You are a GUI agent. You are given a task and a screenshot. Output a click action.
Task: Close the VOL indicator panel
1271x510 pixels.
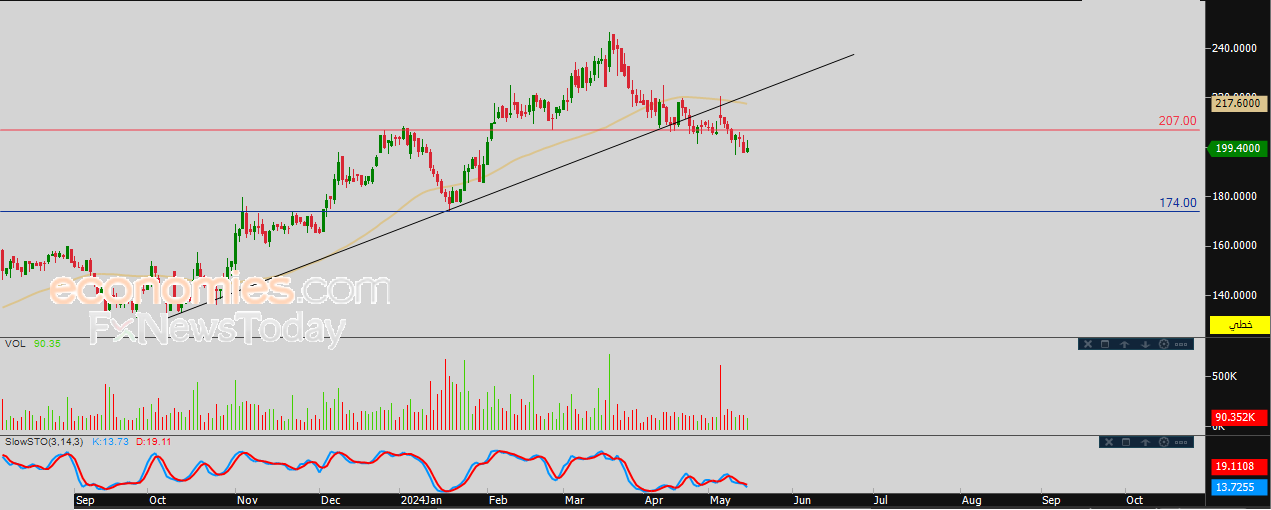[1088, 344]
